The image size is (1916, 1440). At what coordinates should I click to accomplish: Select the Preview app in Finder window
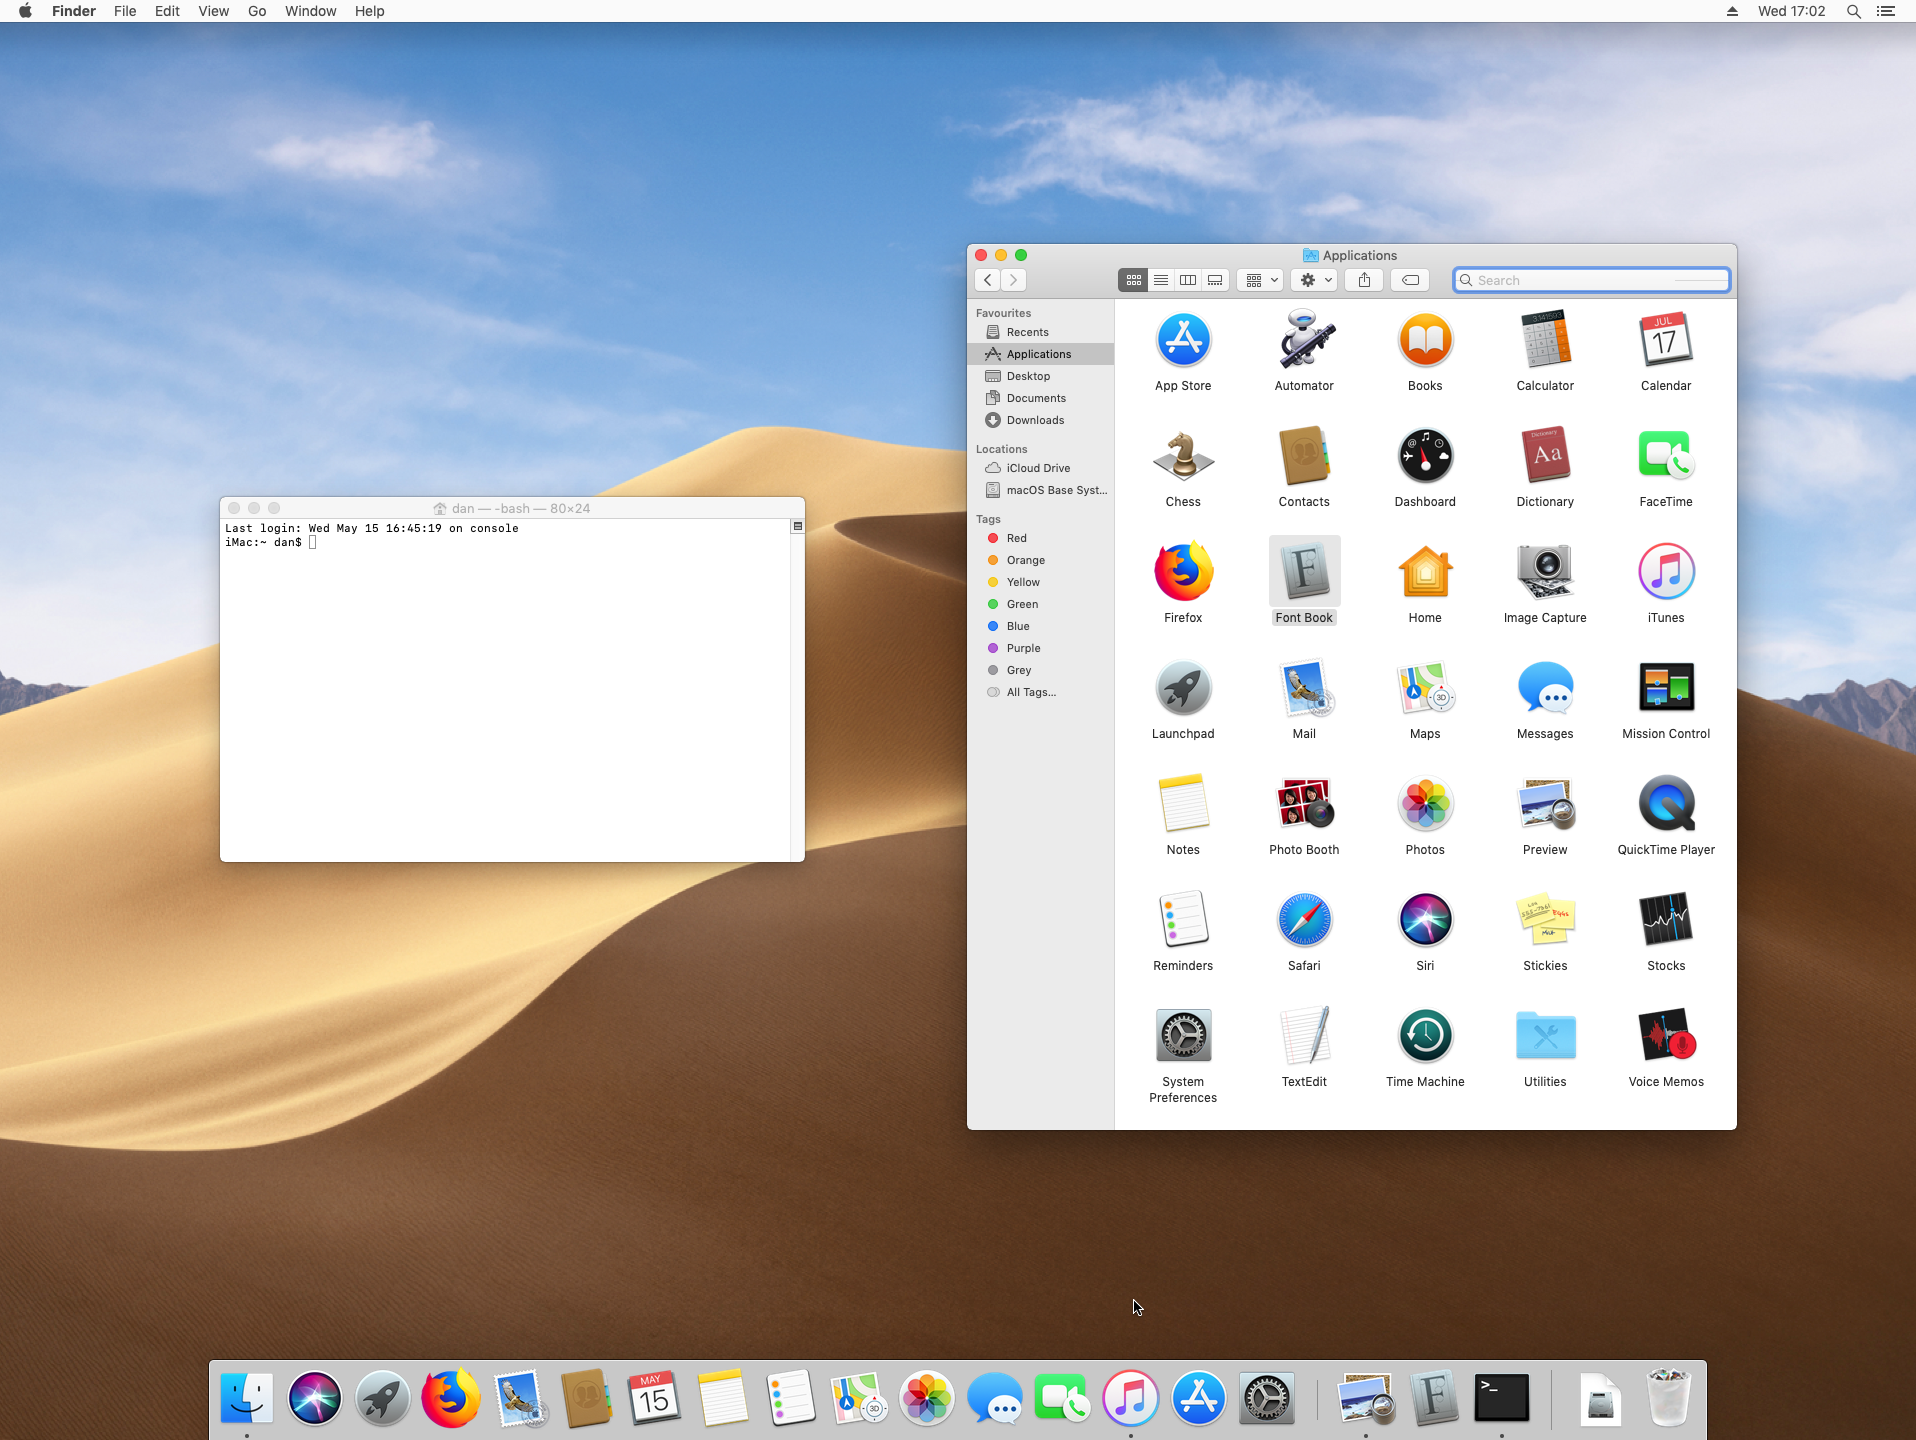(x=1545, y=805)
